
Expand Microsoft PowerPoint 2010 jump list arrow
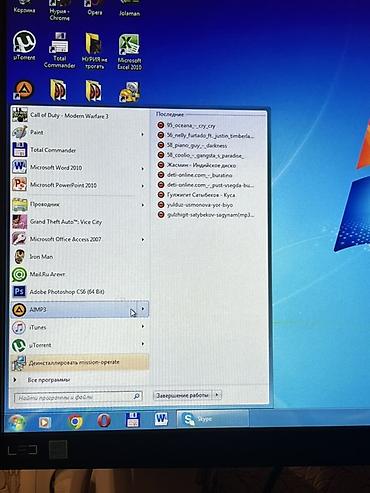(x=143, y=186)
